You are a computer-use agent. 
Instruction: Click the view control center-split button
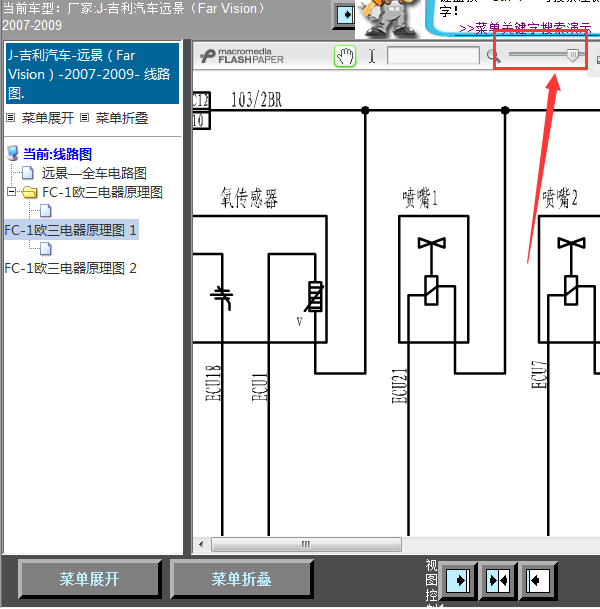(x=498, y=581)
